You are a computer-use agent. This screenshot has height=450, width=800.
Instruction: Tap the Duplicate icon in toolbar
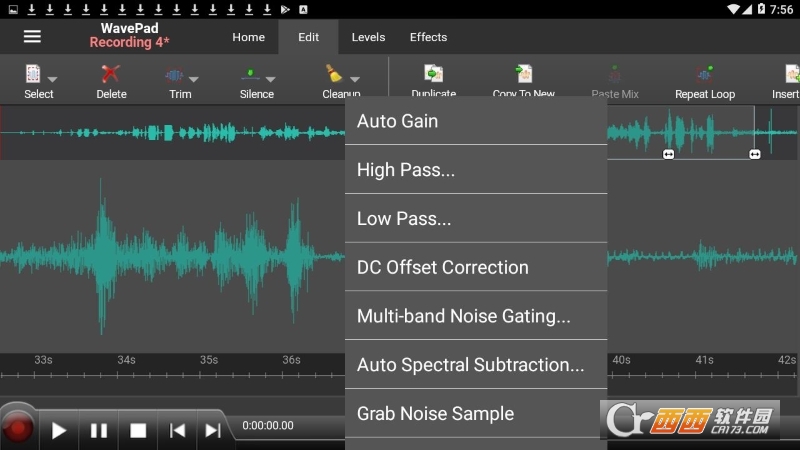tap(433, 76)
